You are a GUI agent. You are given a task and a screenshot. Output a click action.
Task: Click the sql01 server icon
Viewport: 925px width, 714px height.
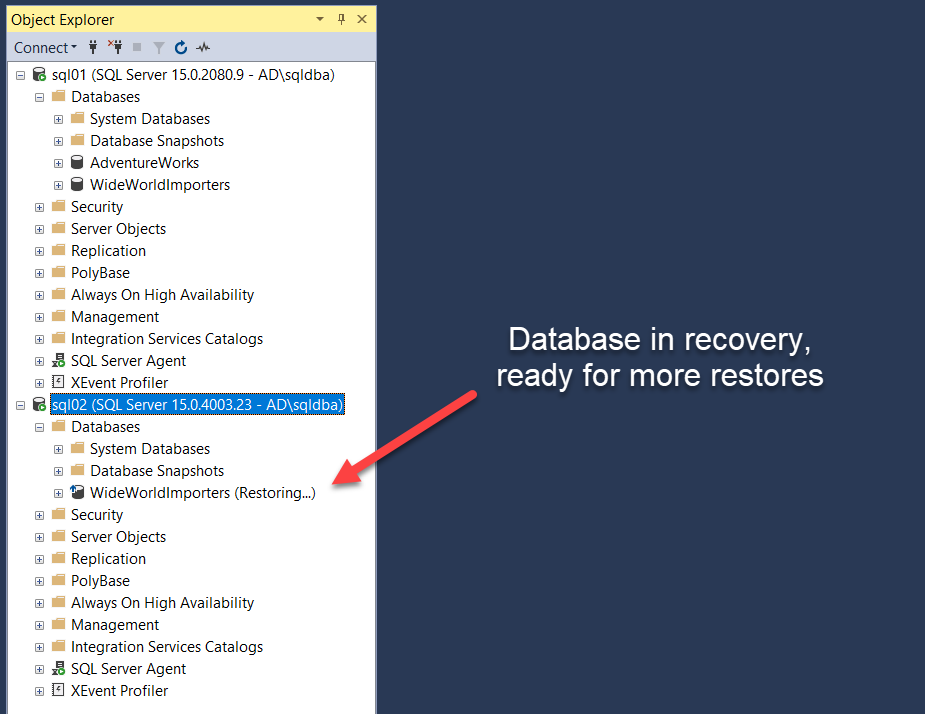click(40, 74)
